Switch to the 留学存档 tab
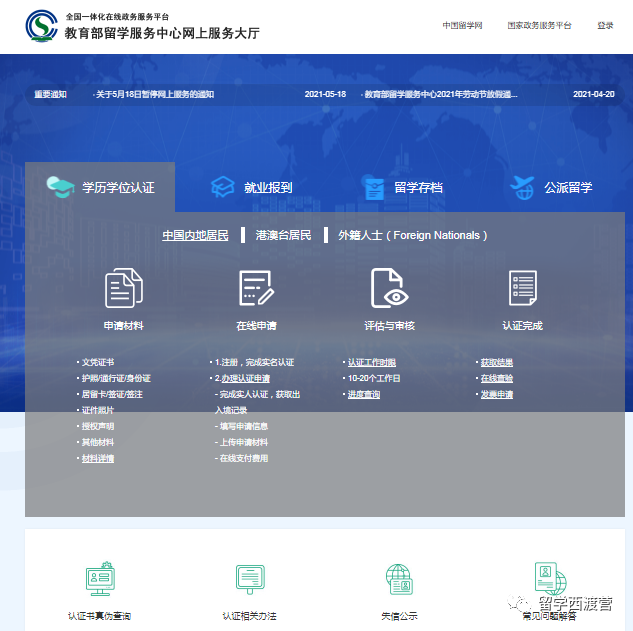 [404, 188]
